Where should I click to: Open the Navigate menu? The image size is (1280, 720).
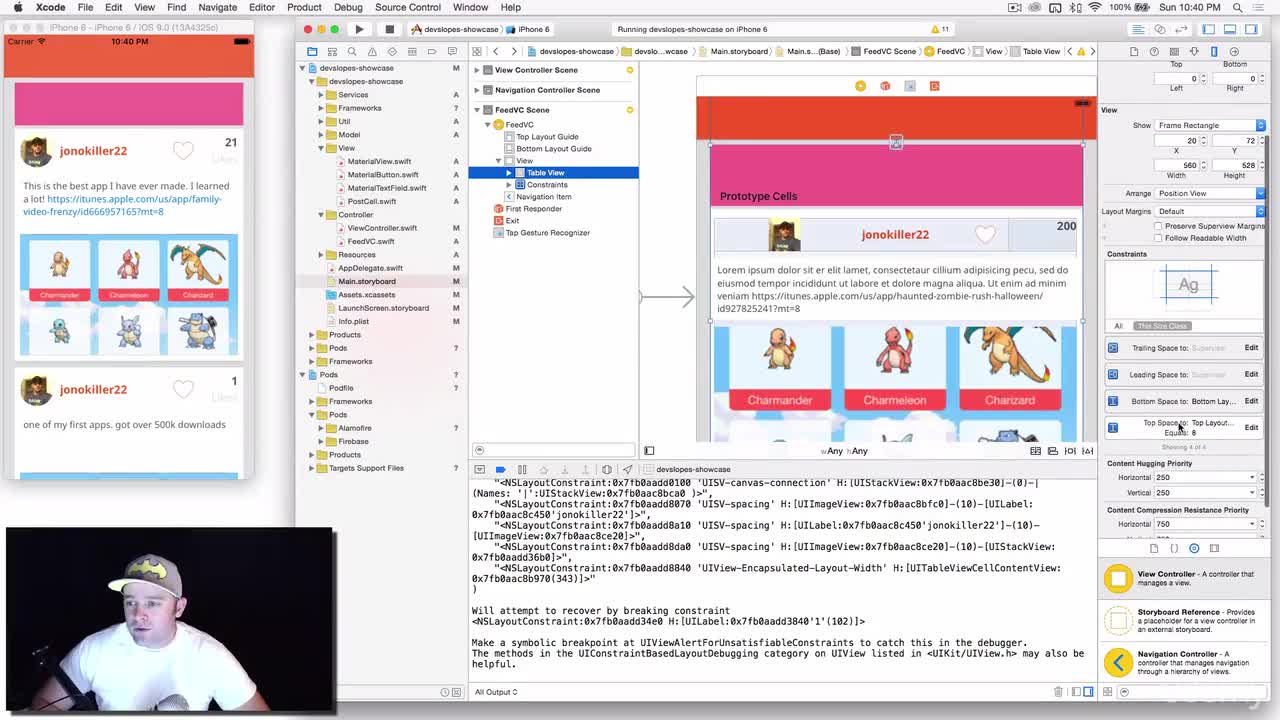coord(217,7)
